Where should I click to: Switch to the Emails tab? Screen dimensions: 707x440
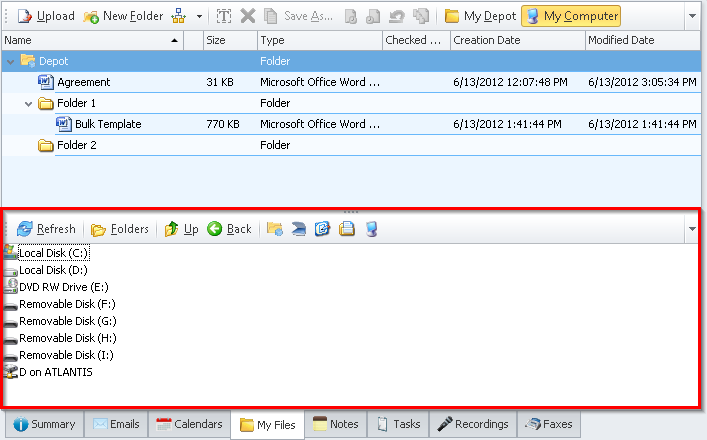pyautogui.click(x=116, y=424)
